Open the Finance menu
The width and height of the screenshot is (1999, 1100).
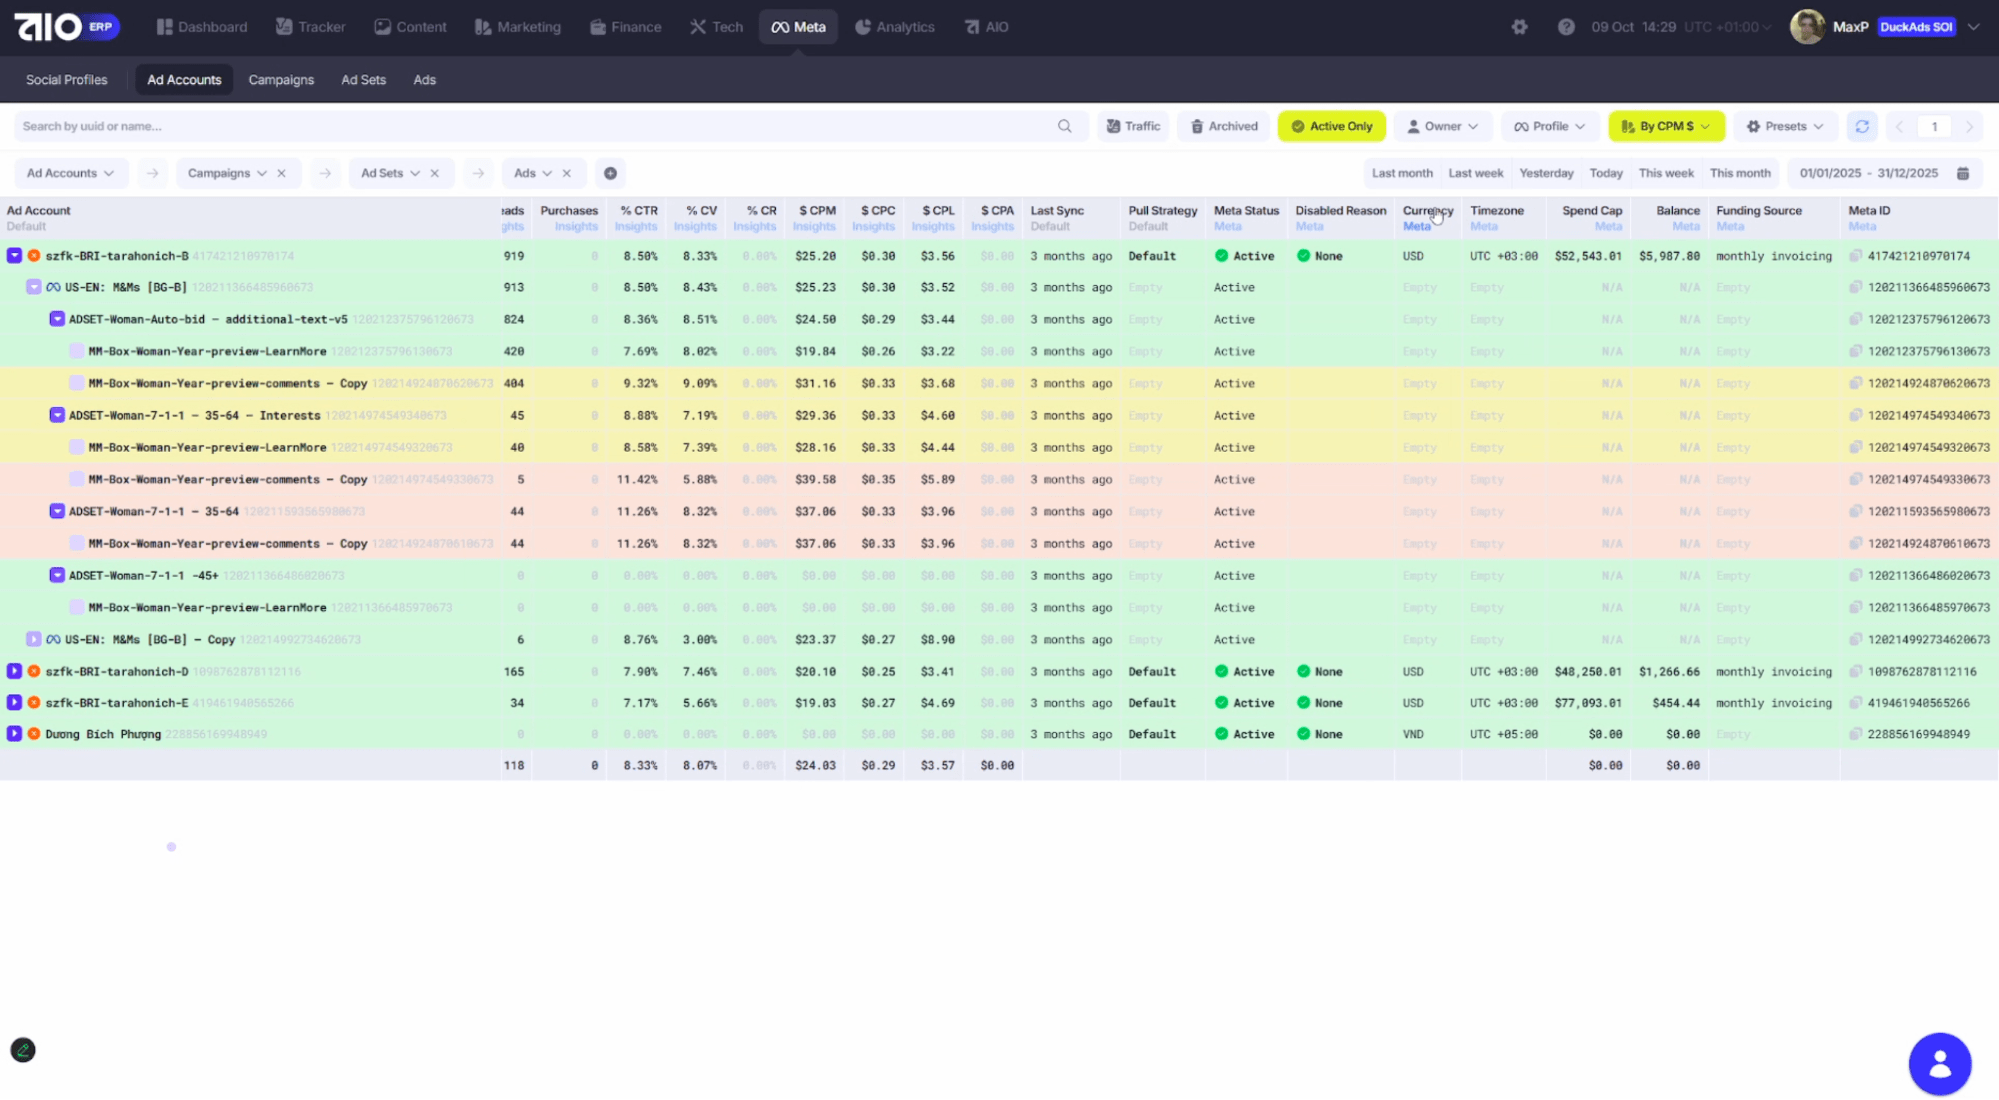coord(625,27)
